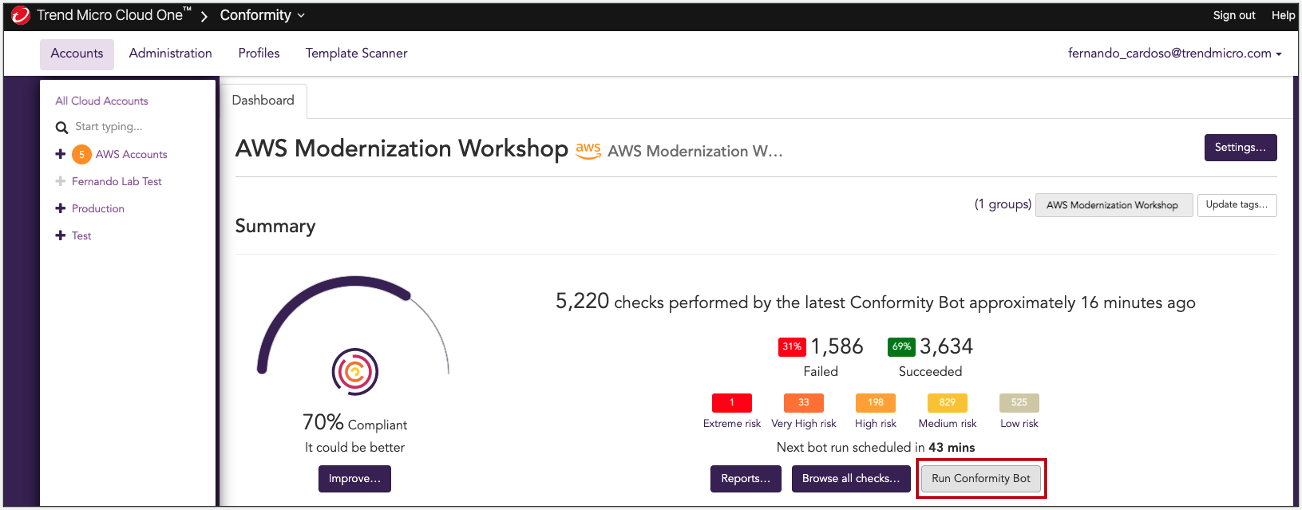Click the search magnifier icon in sidebar
This screenshot has width=1302, height=510.
(x=62, y=128)
